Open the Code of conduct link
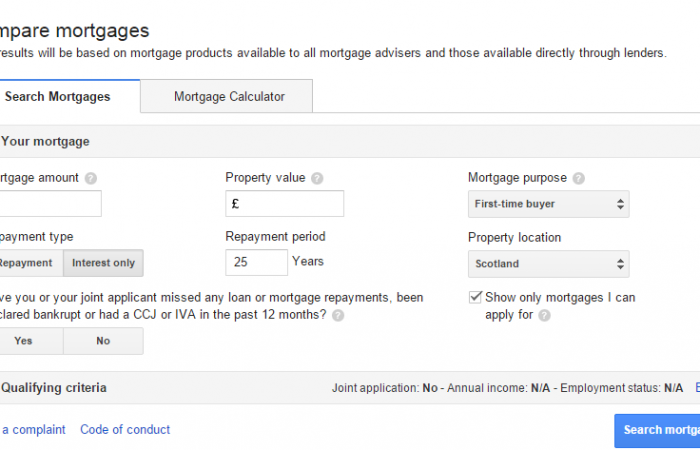The image size is (700, 450). 125,430
